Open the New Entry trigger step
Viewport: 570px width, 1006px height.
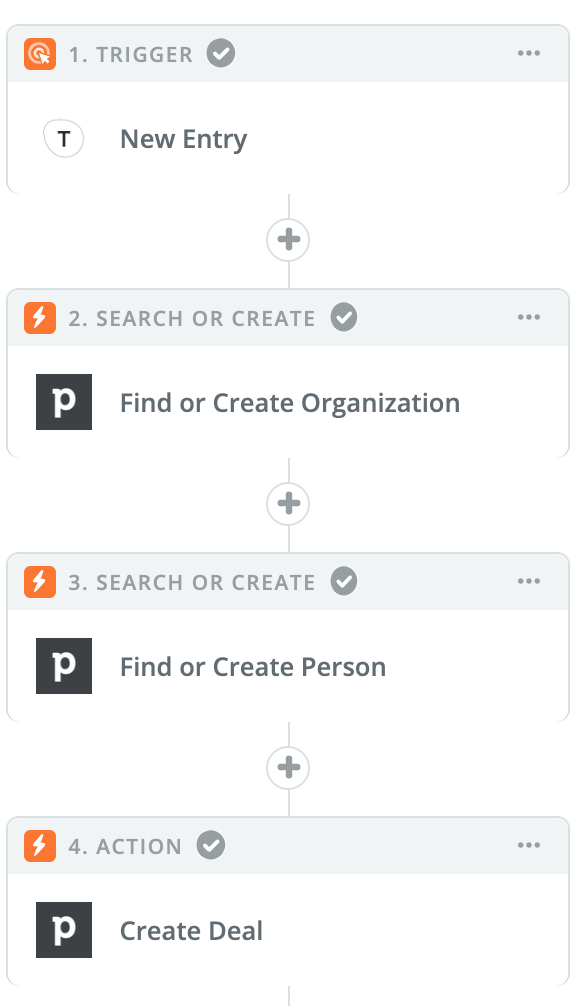point(288,137)
